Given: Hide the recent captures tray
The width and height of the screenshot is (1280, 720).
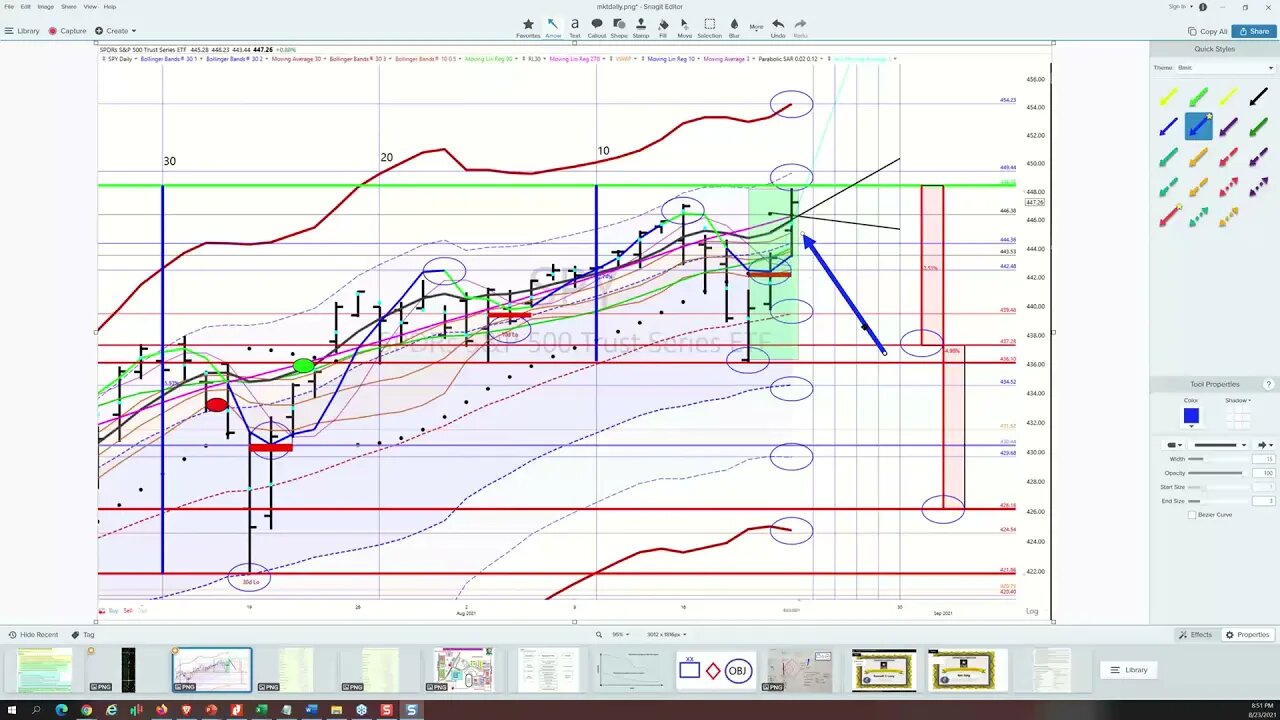Looking at the screenshot, I should point(32,635).
